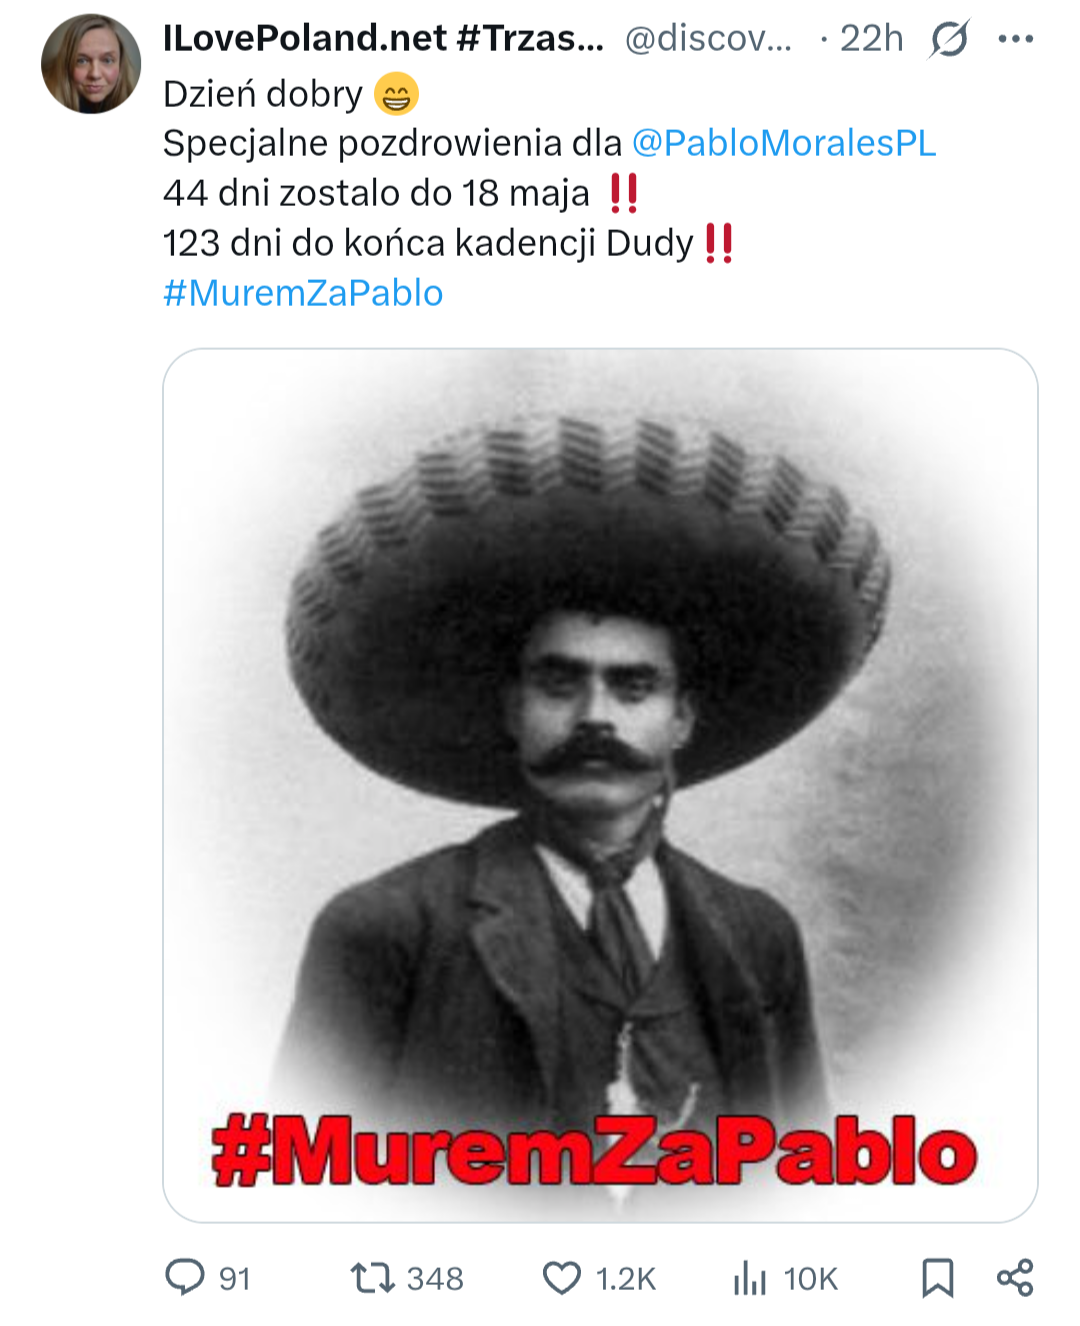Open the Grok explain post icon
This screenshot has height=1326, width=1080.
click(x=949, y=39)
